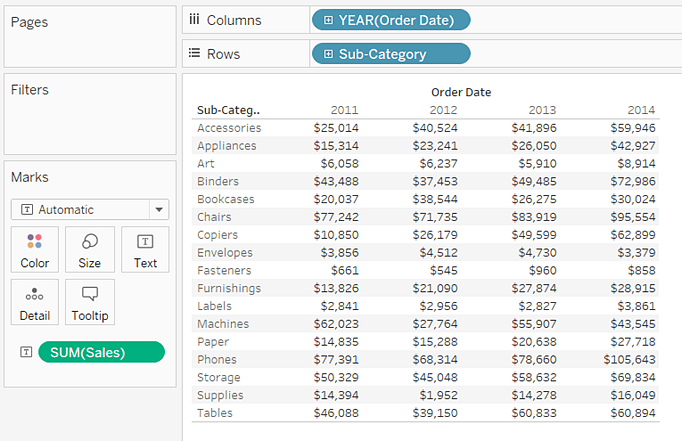Viewport: 682px width, 441px height.
Task: Expand the Sub-Category pill plus sign
Action: pos(328,54)
